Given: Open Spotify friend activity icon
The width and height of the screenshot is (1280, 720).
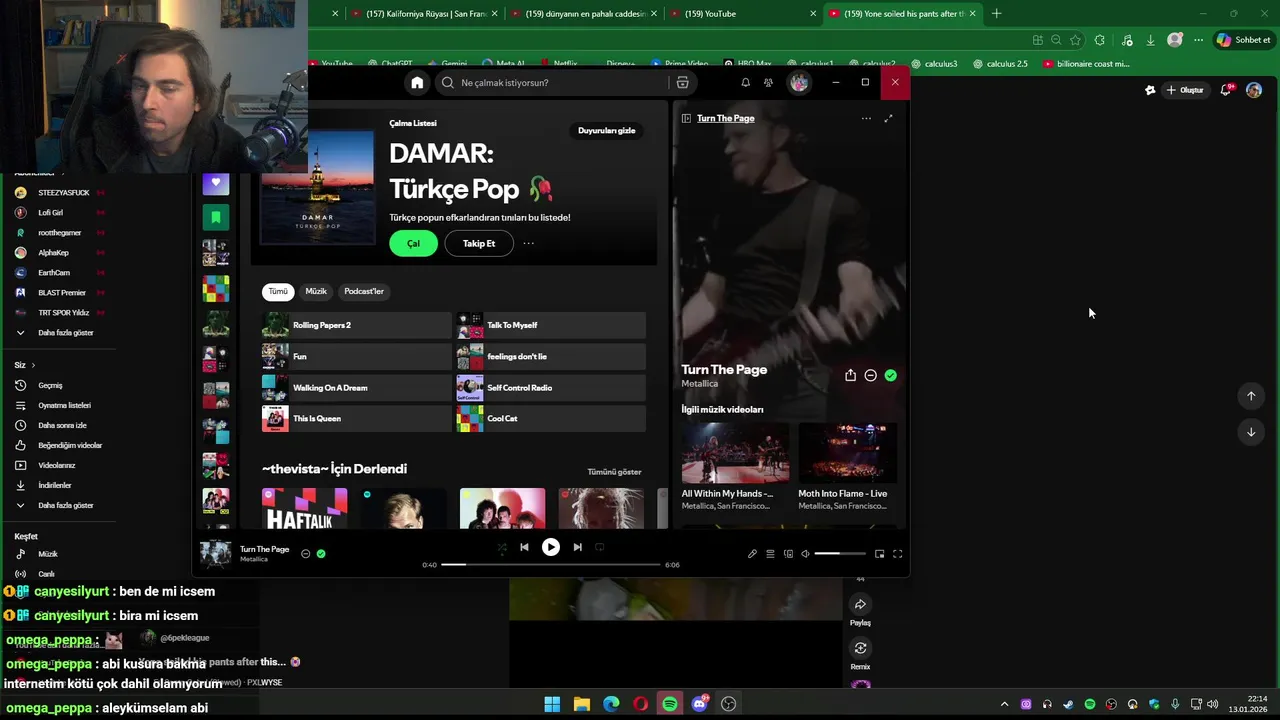Looking at the screenshot, I should pos(768,83).
